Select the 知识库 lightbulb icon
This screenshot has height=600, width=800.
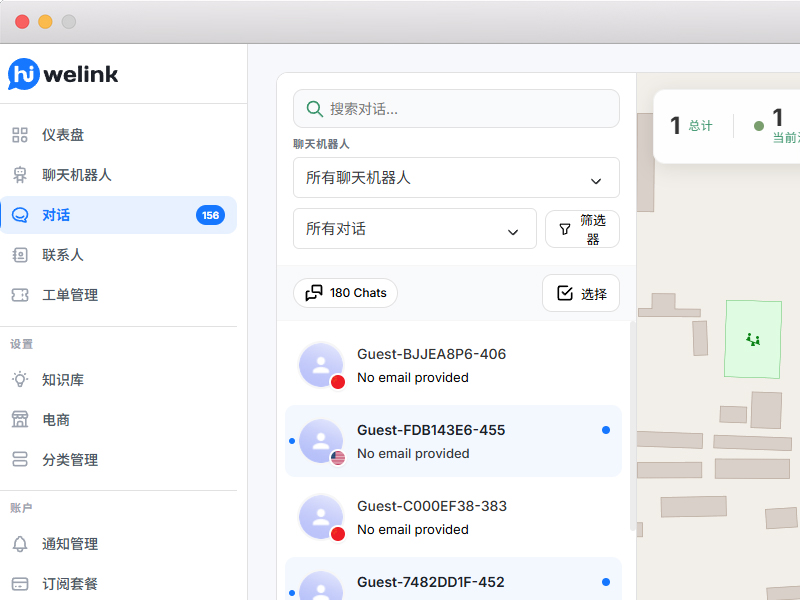pyautogui.click(x=20, y=380)
